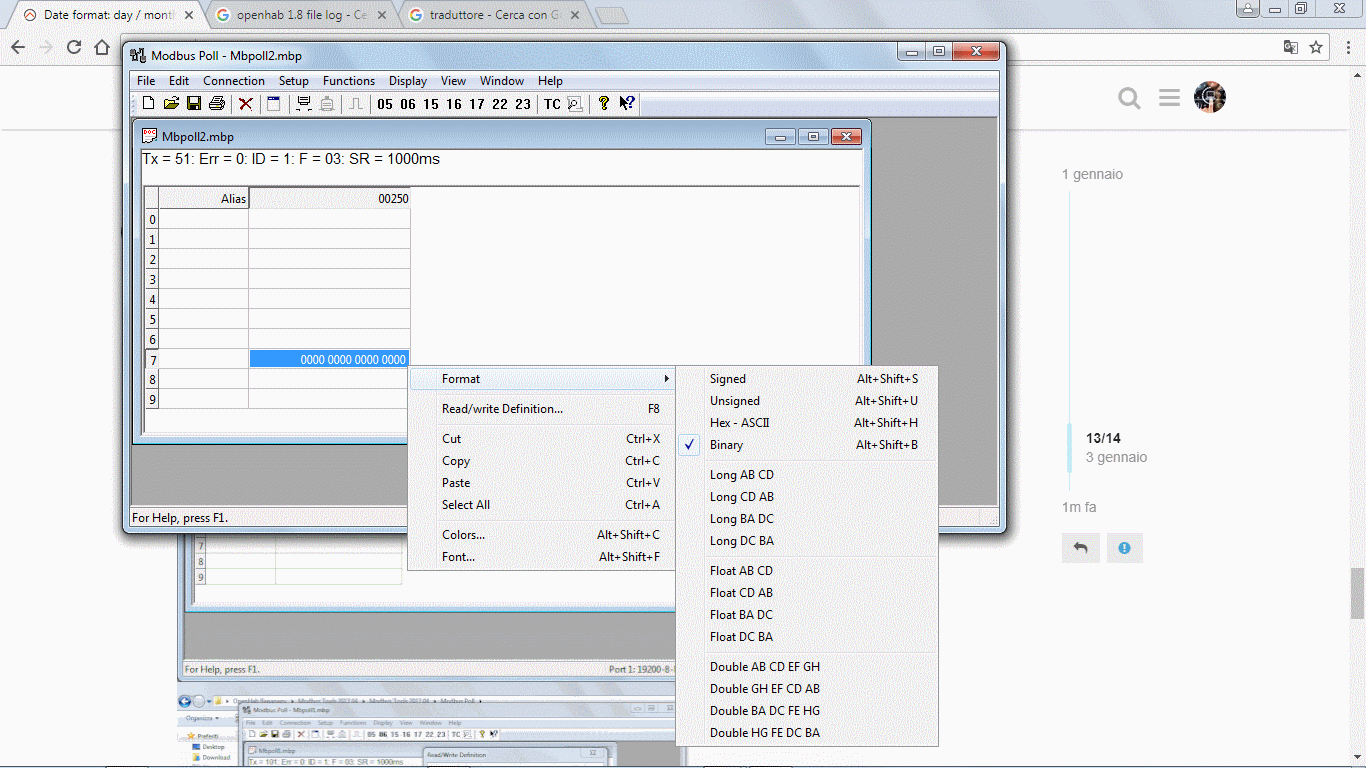
Task: Open the Functions menu
Action: (x=348, y=81)
